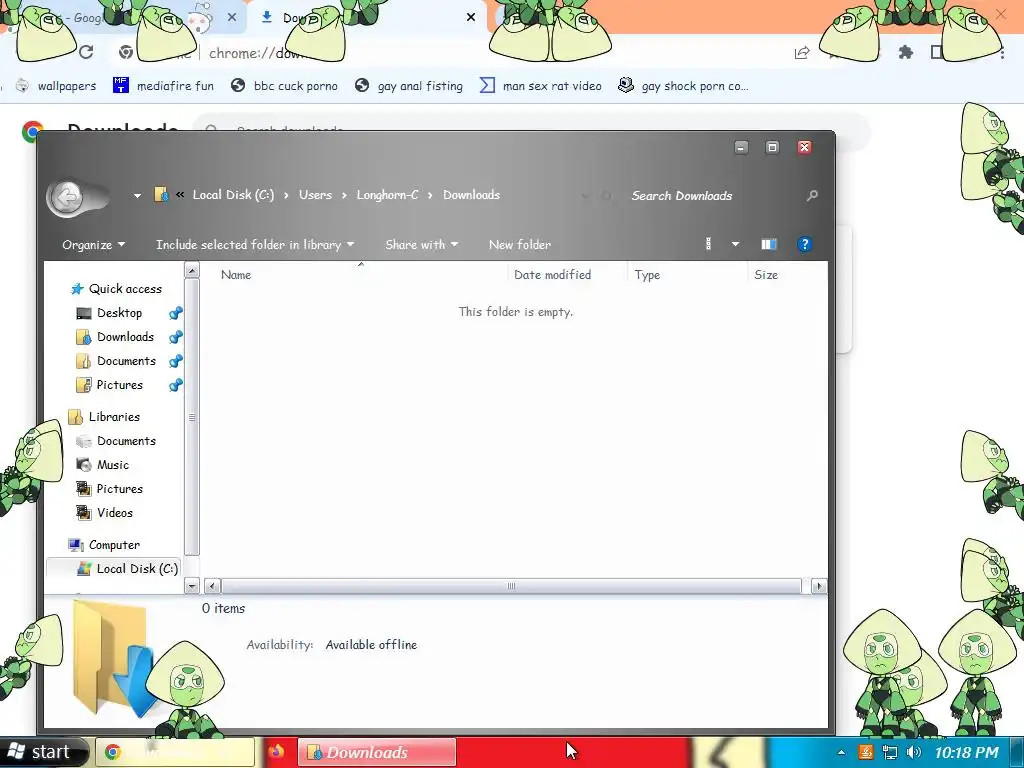Image resolution: width=1024 pixels, height=768 pixels.
Task: Open the Share with menu
Action: [x=421, y=245]
